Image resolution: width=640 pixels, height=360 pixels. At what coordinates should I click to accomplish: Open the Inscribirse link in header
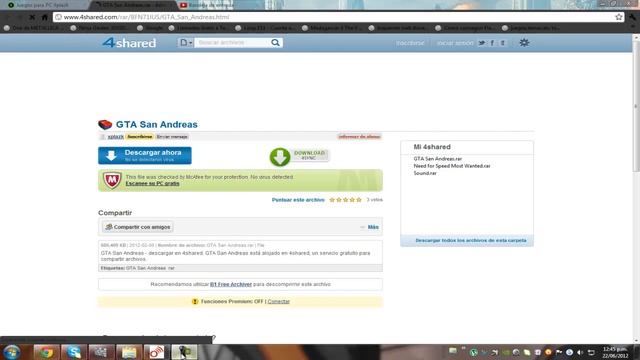[410, 43]
